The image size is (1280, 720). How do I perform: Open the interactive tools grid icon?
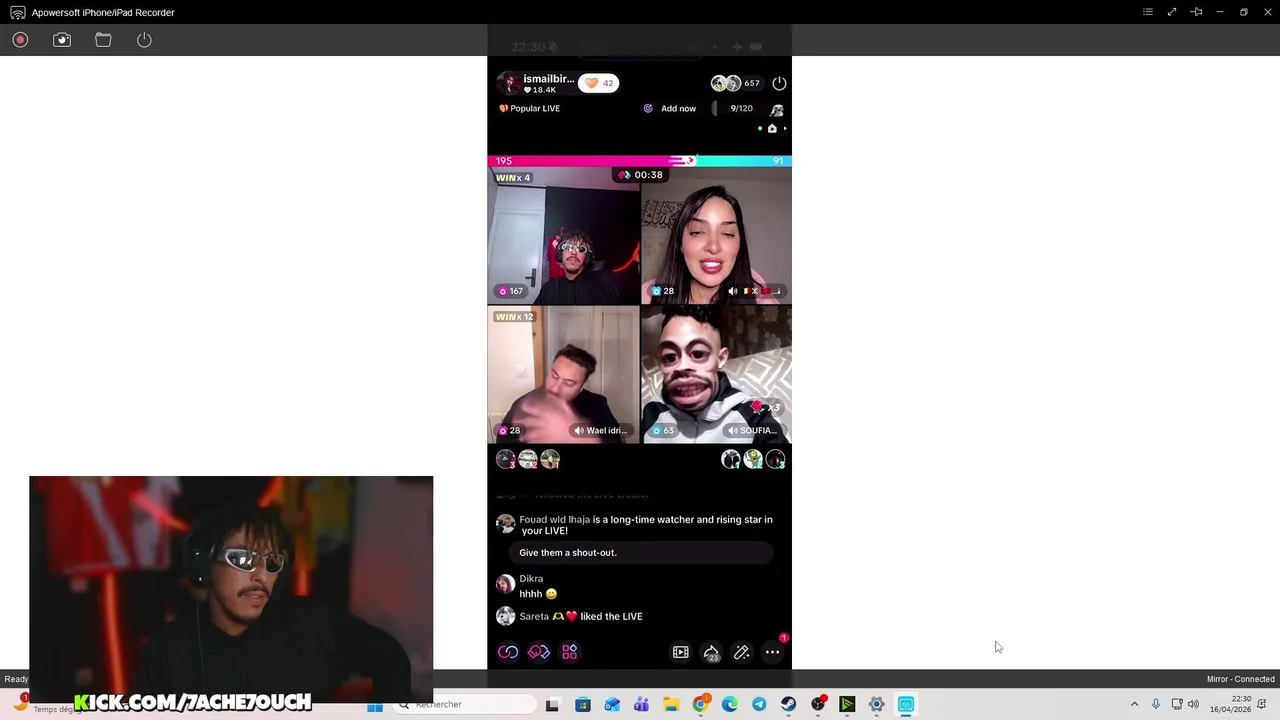[570, 652]
